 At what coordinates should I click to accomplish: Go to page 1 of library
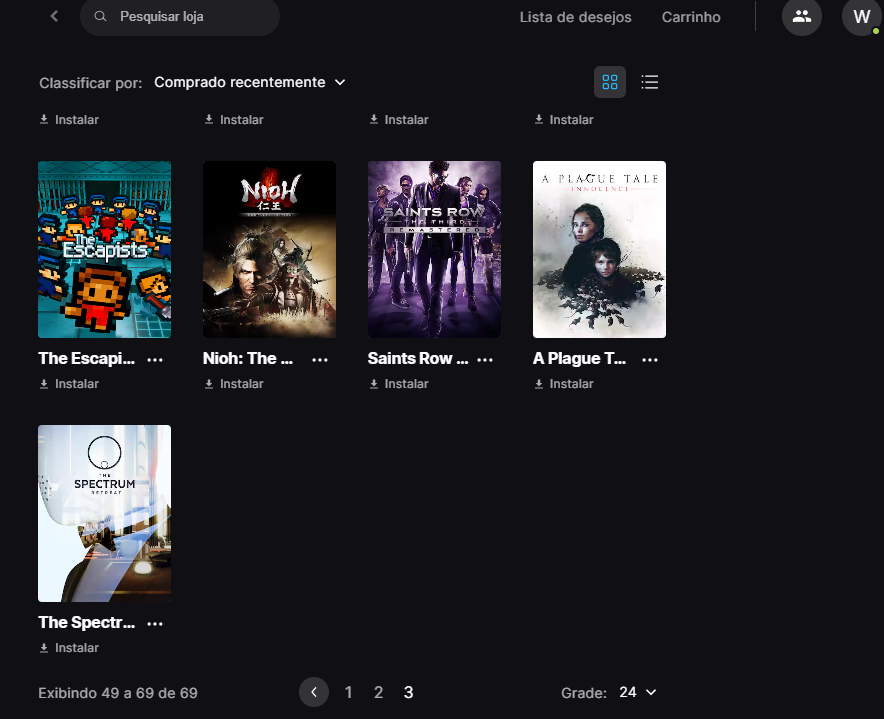348,692
